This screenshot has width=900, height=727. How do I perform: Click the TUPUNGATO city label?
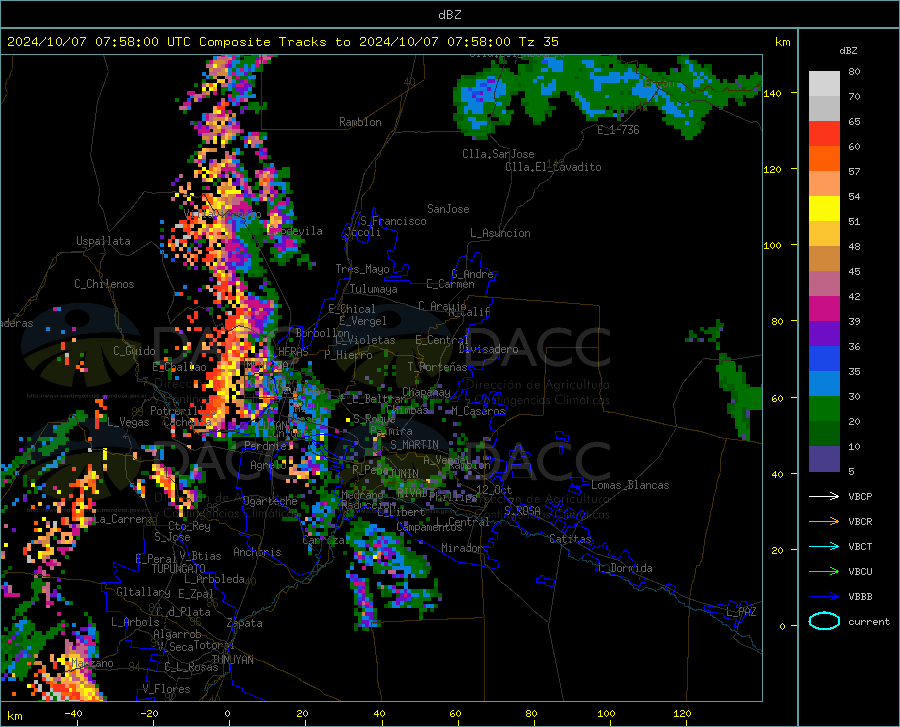(179, 569)
